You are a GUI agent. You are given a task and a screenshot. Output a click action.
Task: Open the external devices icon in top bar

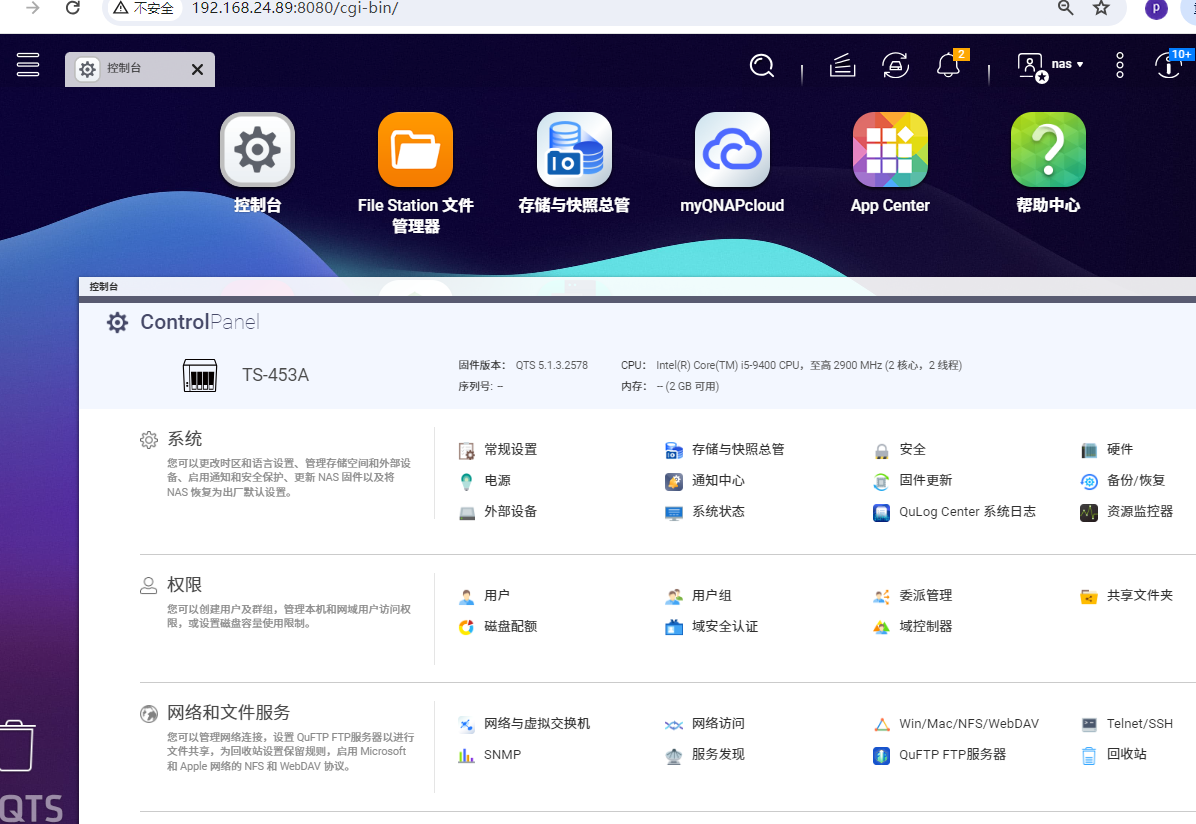point(895,66)
